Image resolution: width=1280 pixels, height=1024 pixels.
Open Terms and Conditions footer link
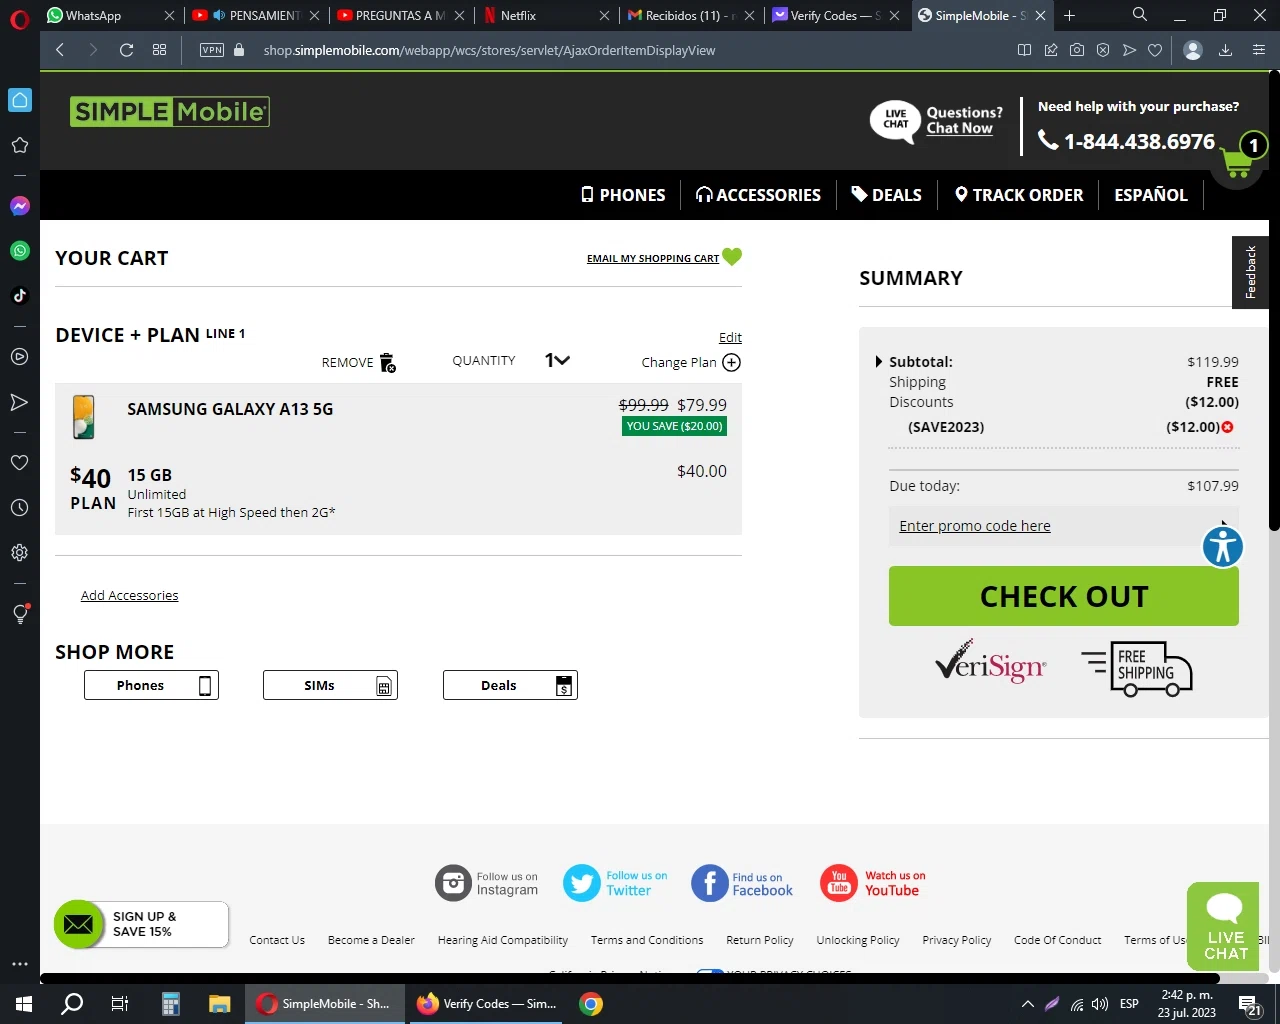pos(647,940)
